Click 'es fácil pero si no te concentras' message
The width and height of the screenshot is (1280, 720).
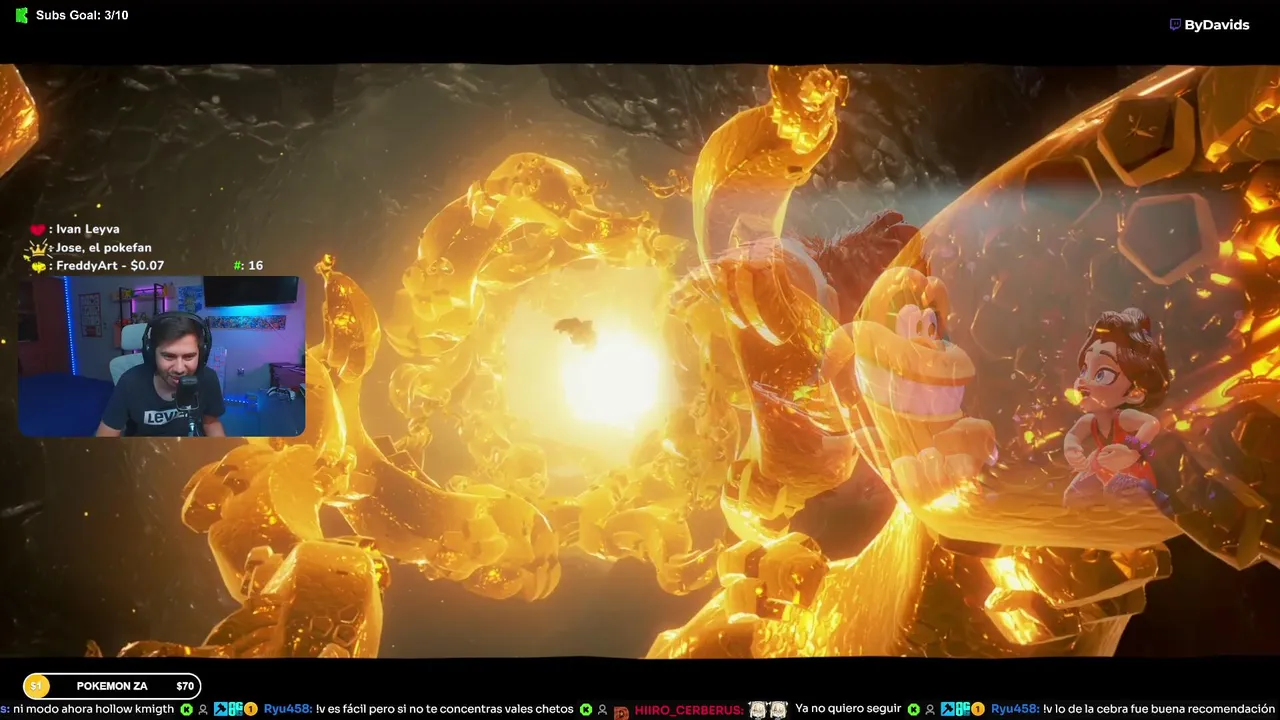pyautogui.click(x=445, y=709)
